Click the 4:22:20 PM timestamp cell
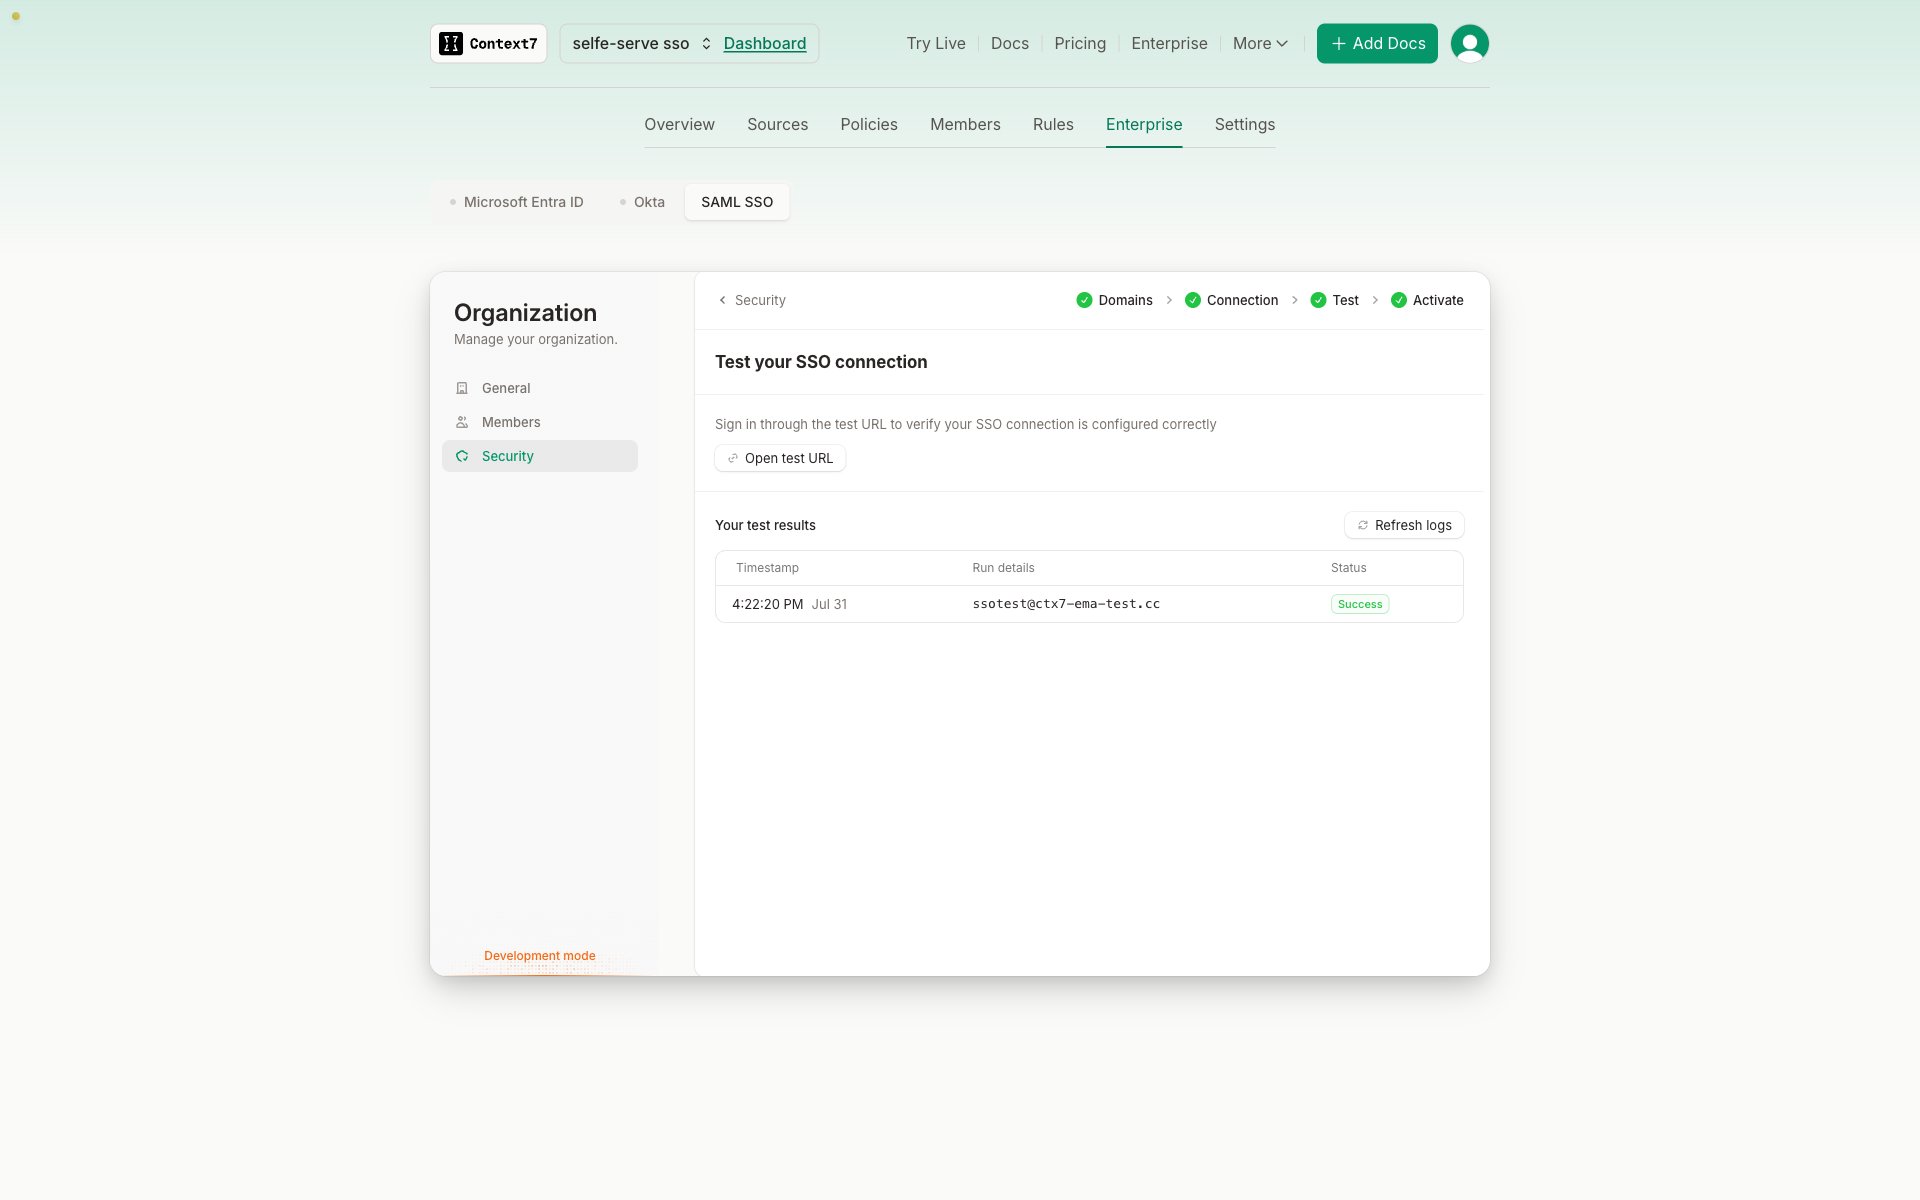Image resolution: width=1920 pixels, height=1200 pixels. [x=789, y=604]
